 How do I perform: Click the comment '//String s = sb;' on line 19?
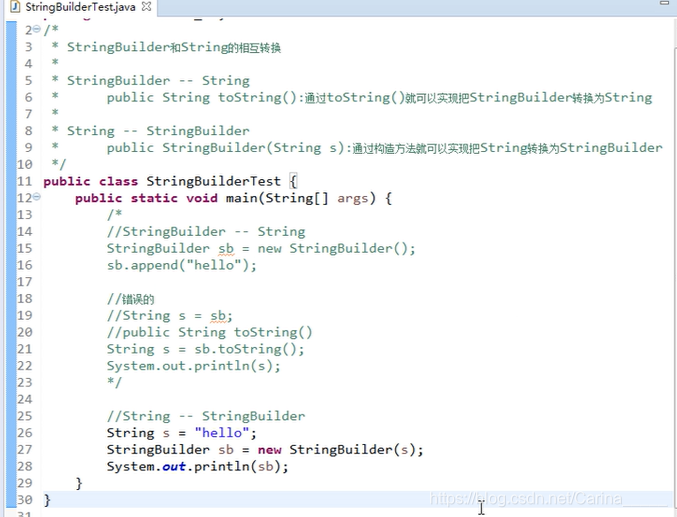170,316
